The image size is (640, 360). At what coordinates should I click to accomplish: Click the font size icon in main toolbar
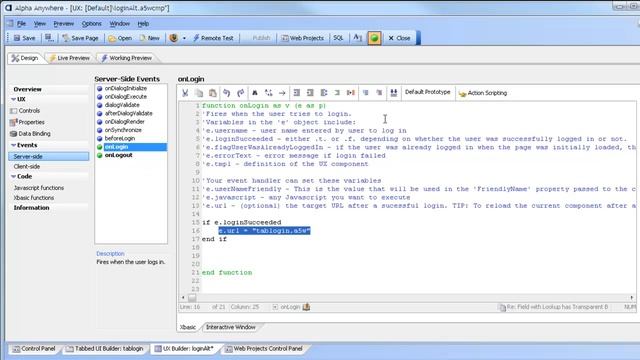pos(358,38)
